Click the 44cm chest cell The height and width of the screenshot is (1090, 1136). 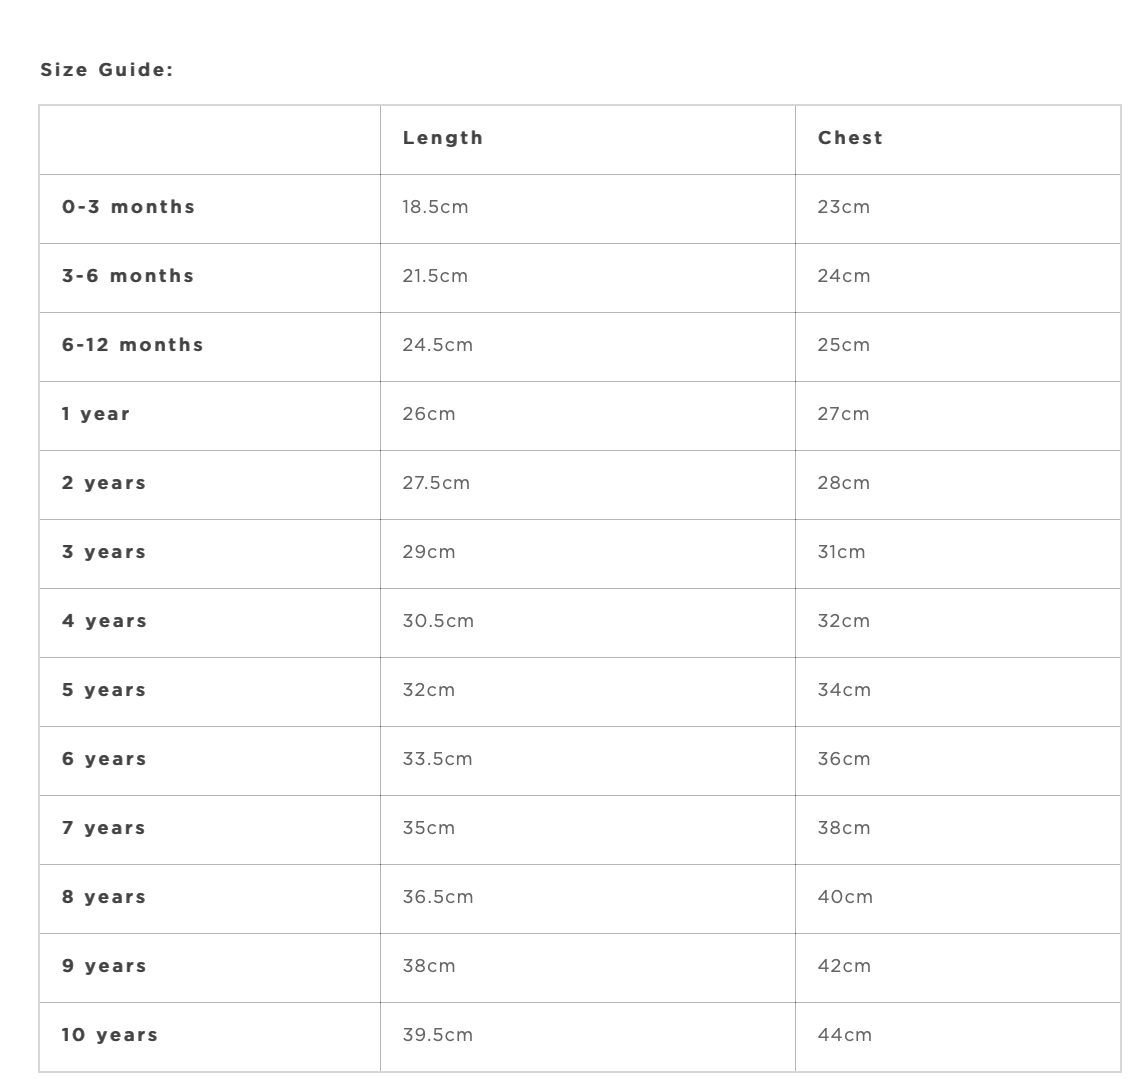845,1035
